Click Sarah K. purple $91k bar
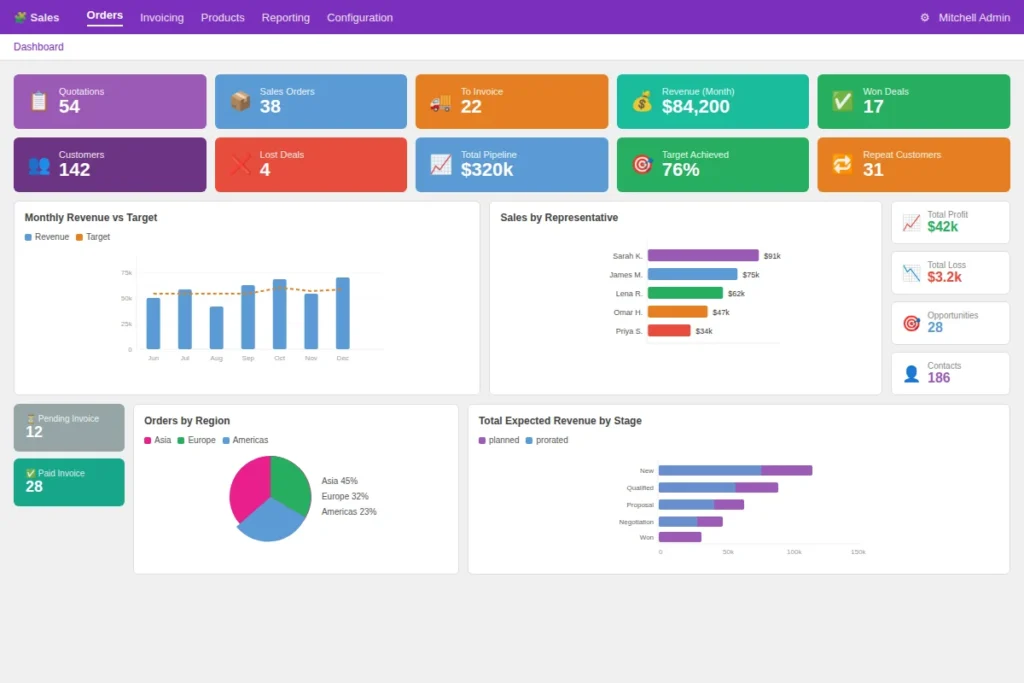Image resolution: width=1024 pixels, height=683 pixels. pos(703,255)
